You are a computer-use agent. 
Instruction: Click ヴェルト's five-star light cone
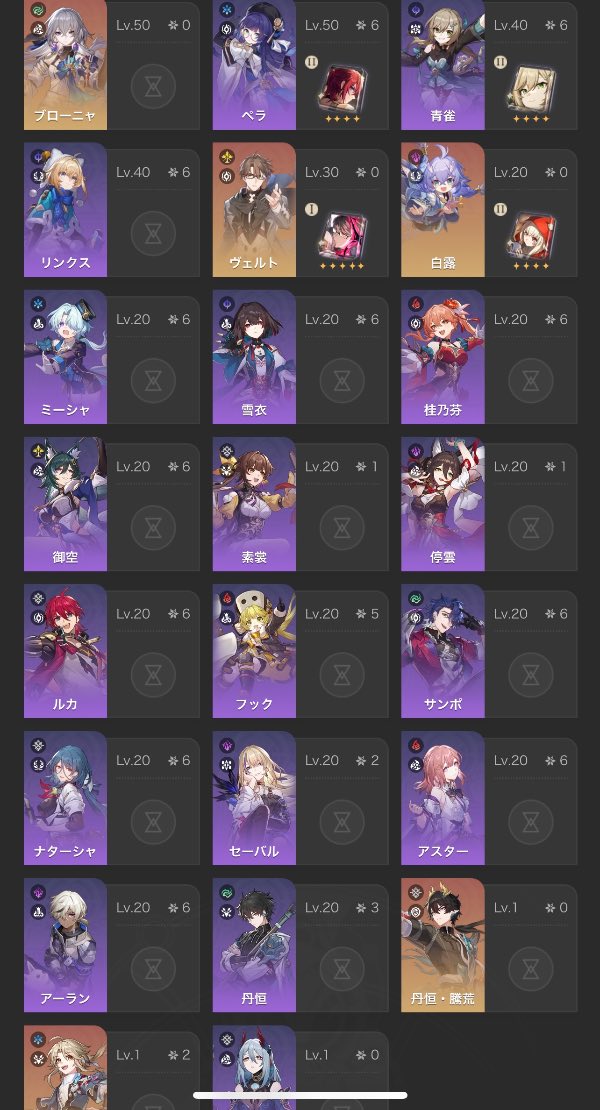tap(342, 234)
